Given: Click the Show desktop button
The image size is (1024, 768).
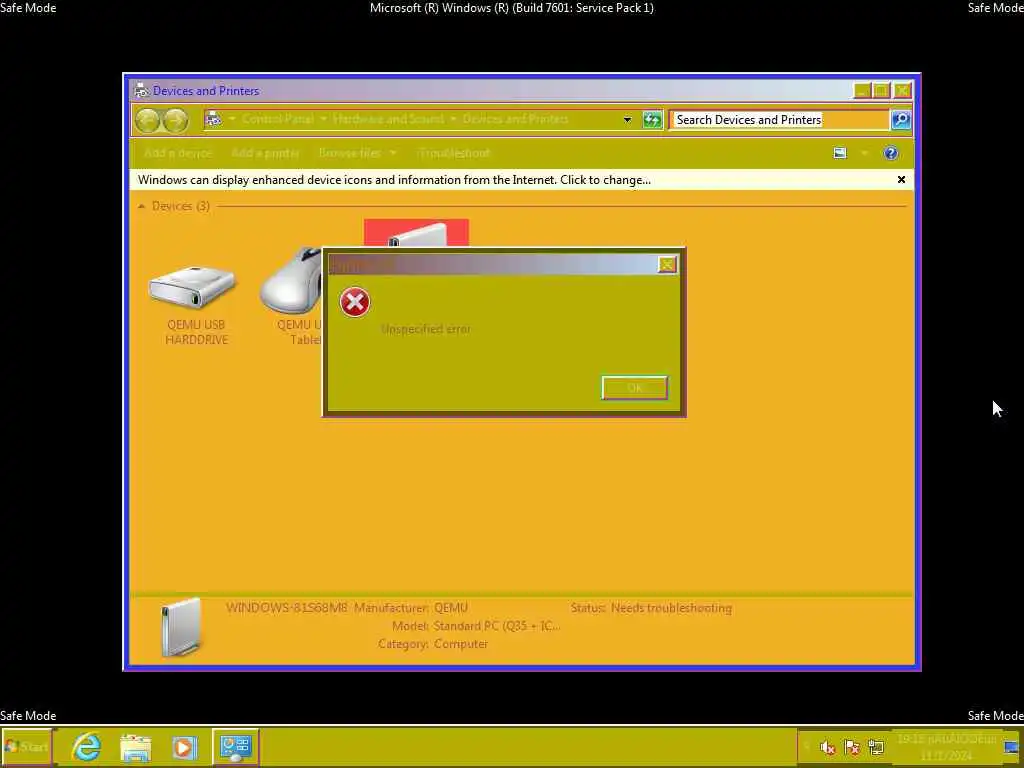Looking at the screenshot, I should (1013, 747).
